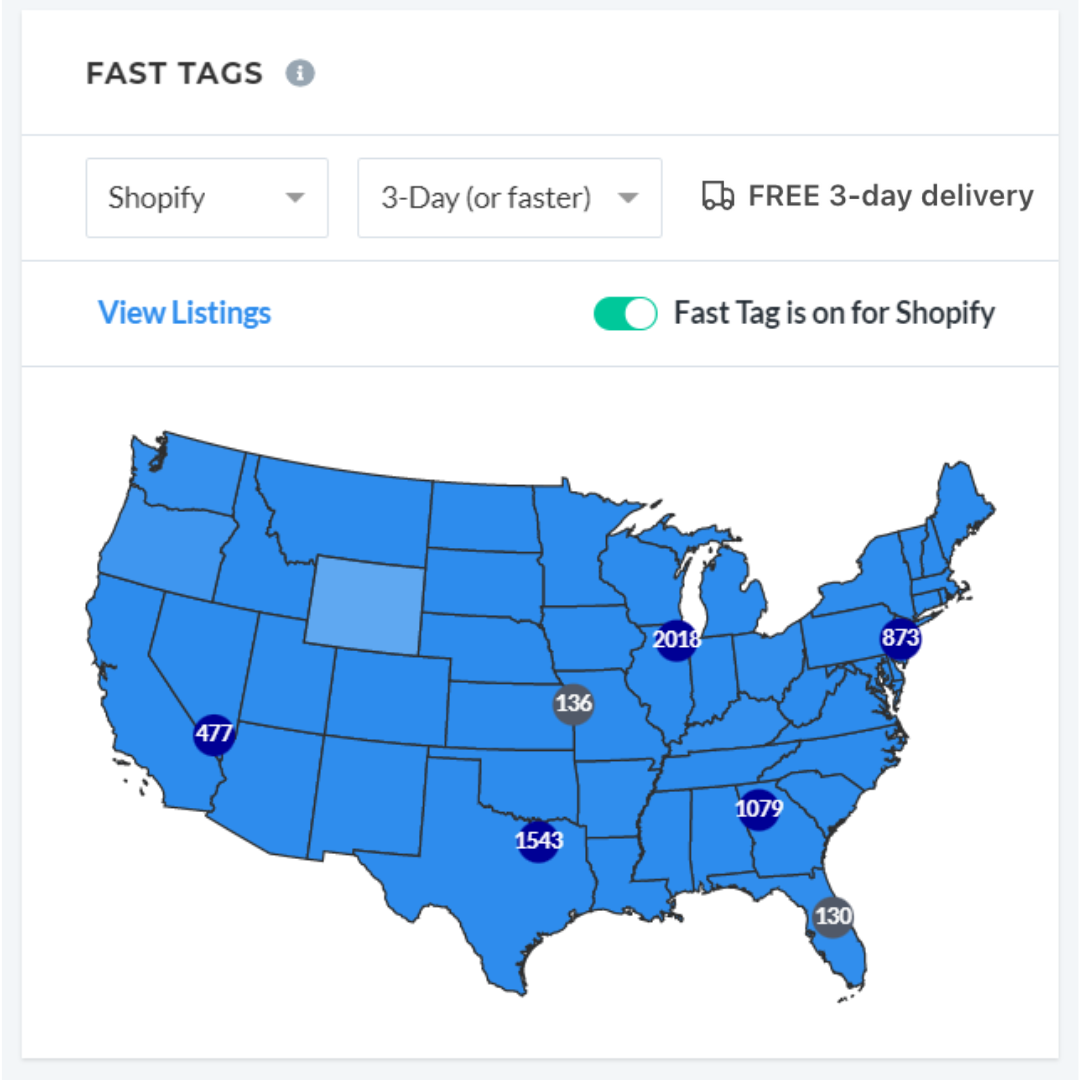Open the 3-Day (or faster) dropdown
Image resolution: width=1080 pixels, height=1080 pixels.
509,198
